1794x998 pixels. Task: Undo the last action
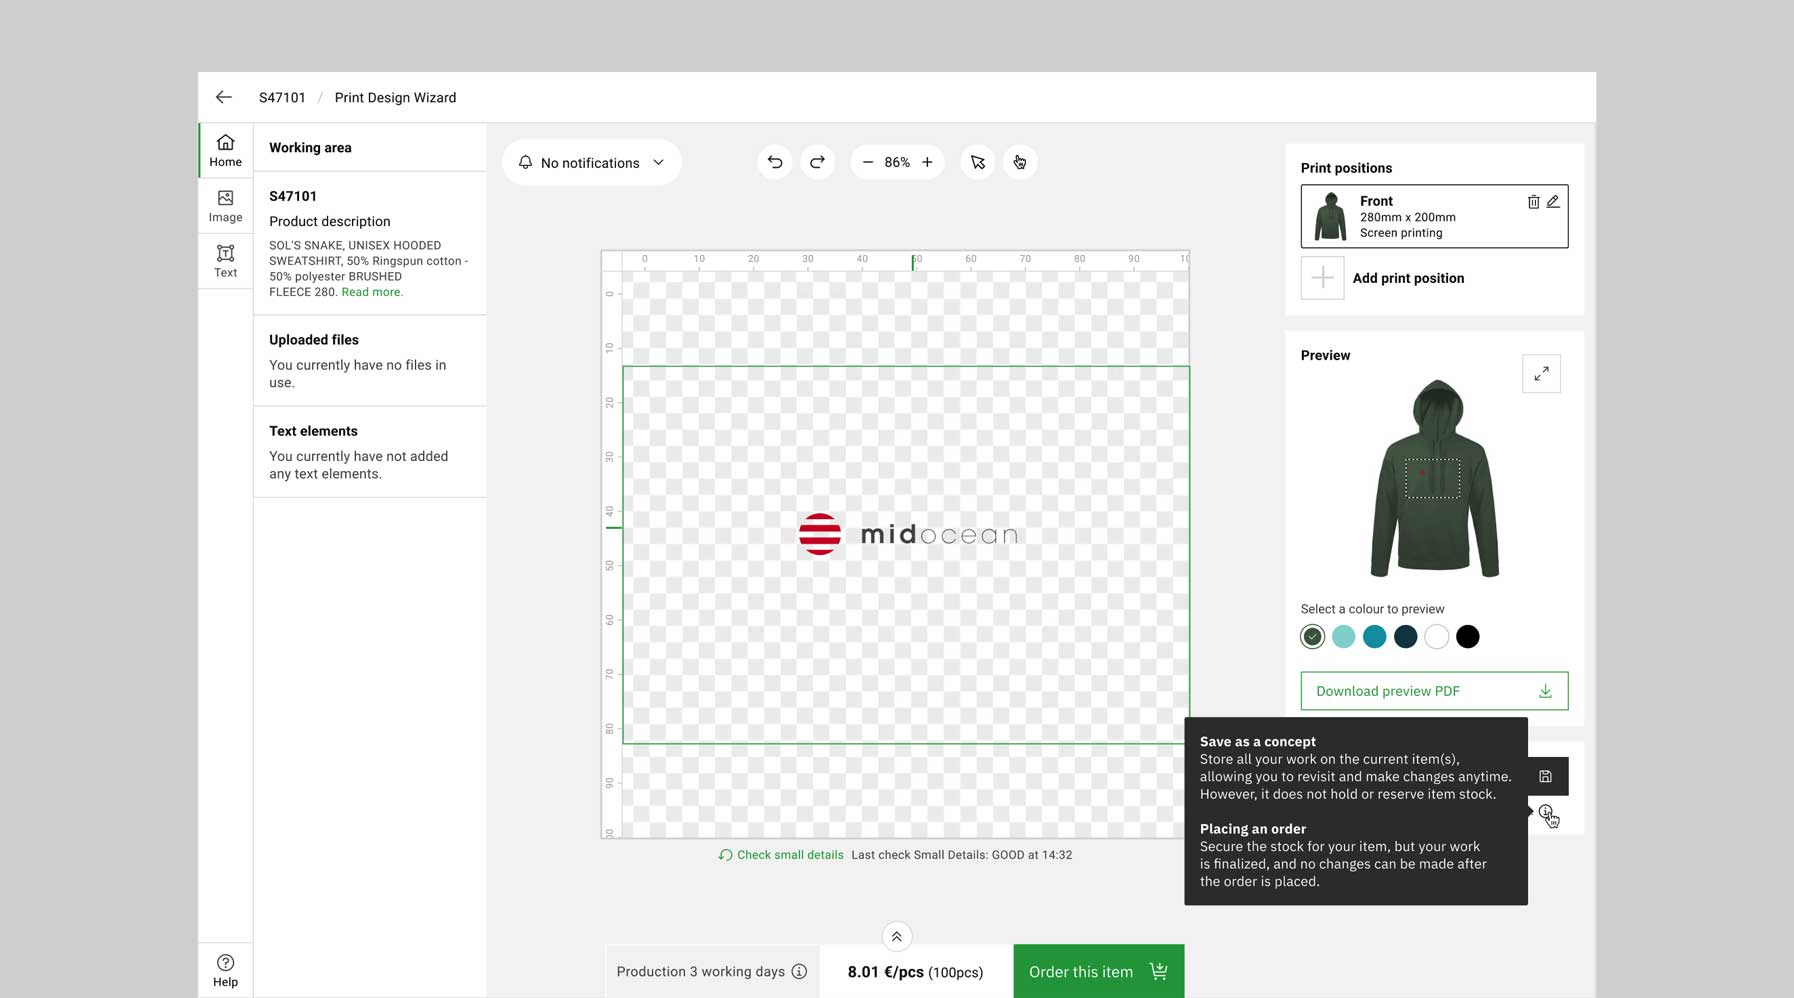click(x=775, y=162)
